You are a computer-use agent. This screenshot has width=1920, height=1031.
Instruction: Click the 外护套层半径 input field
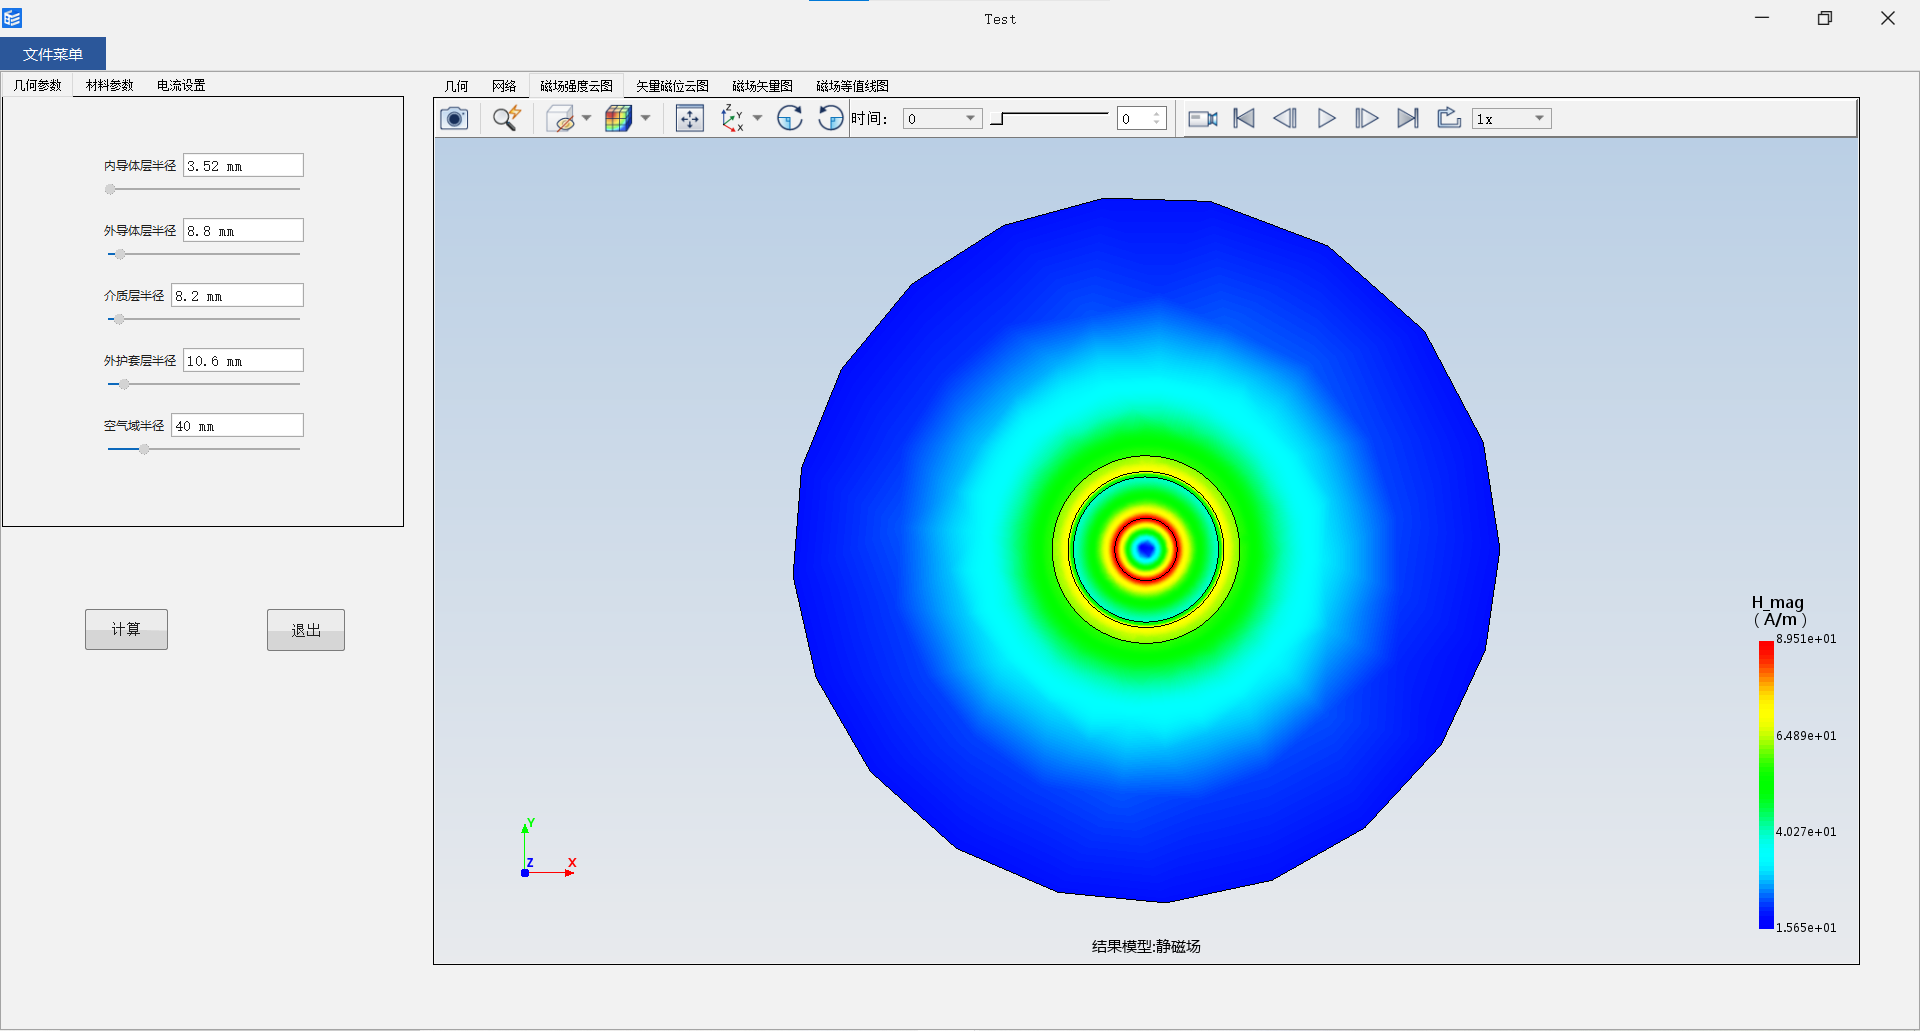point(243,361)
